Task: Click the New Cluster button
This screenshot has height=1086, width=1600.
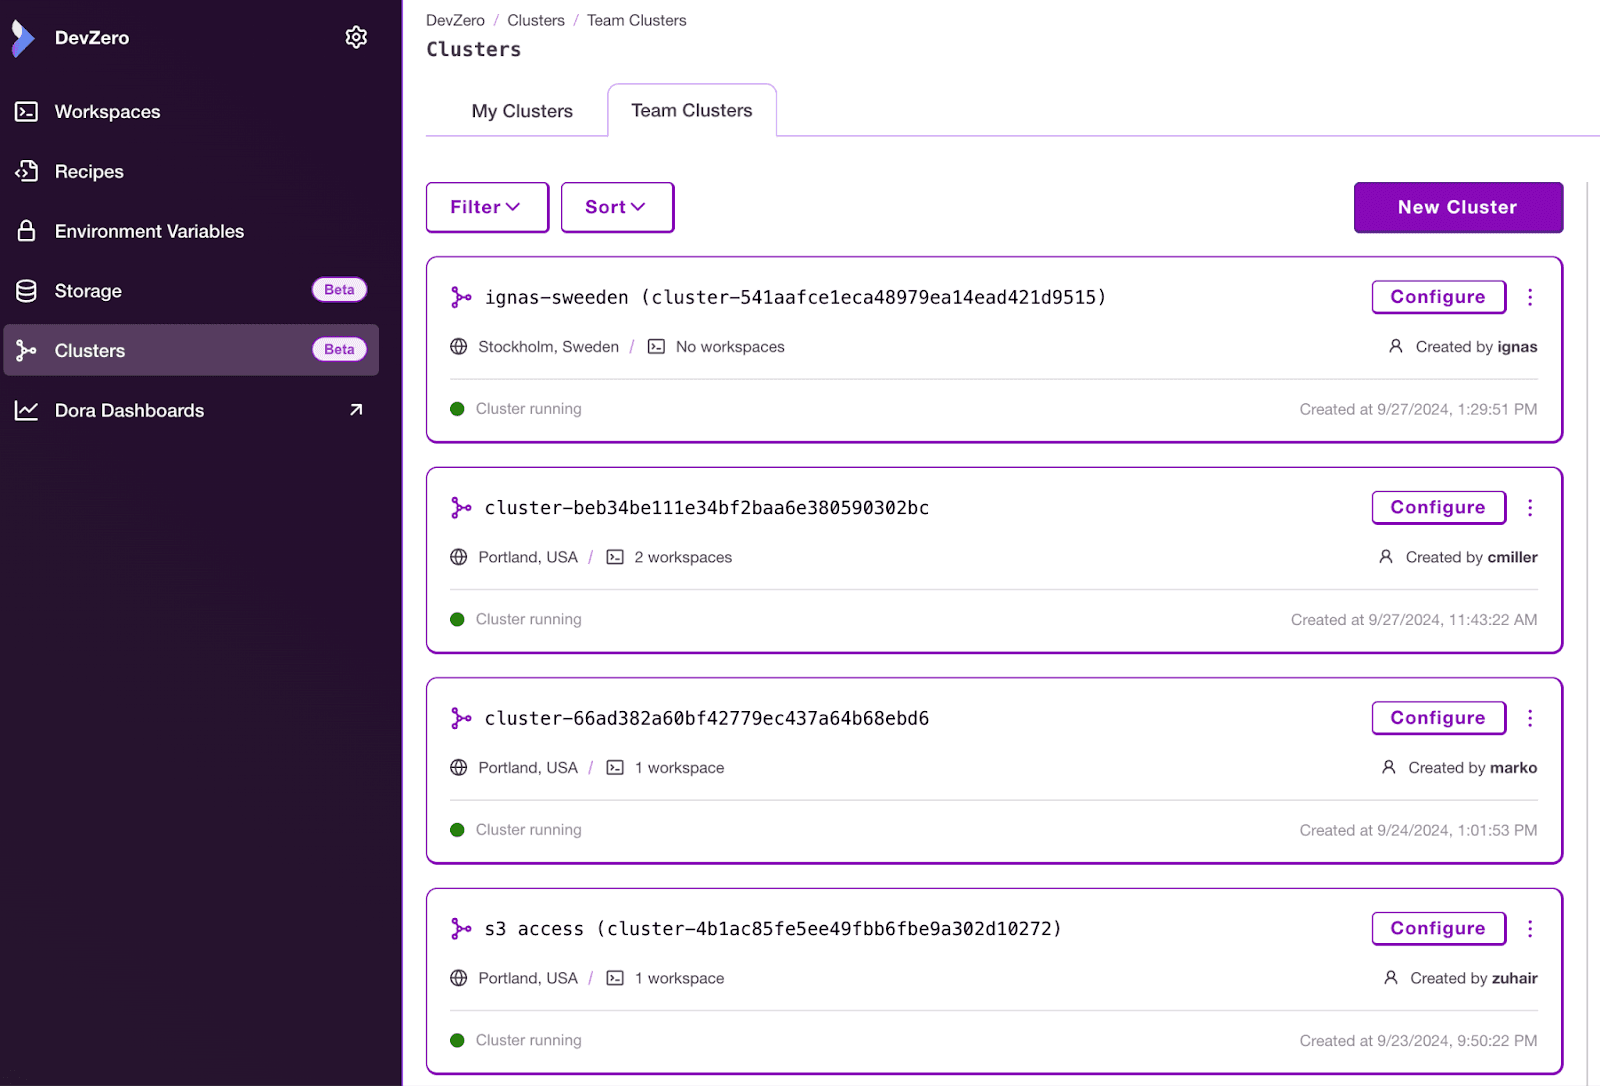Action: click(x=1457, y=207)
